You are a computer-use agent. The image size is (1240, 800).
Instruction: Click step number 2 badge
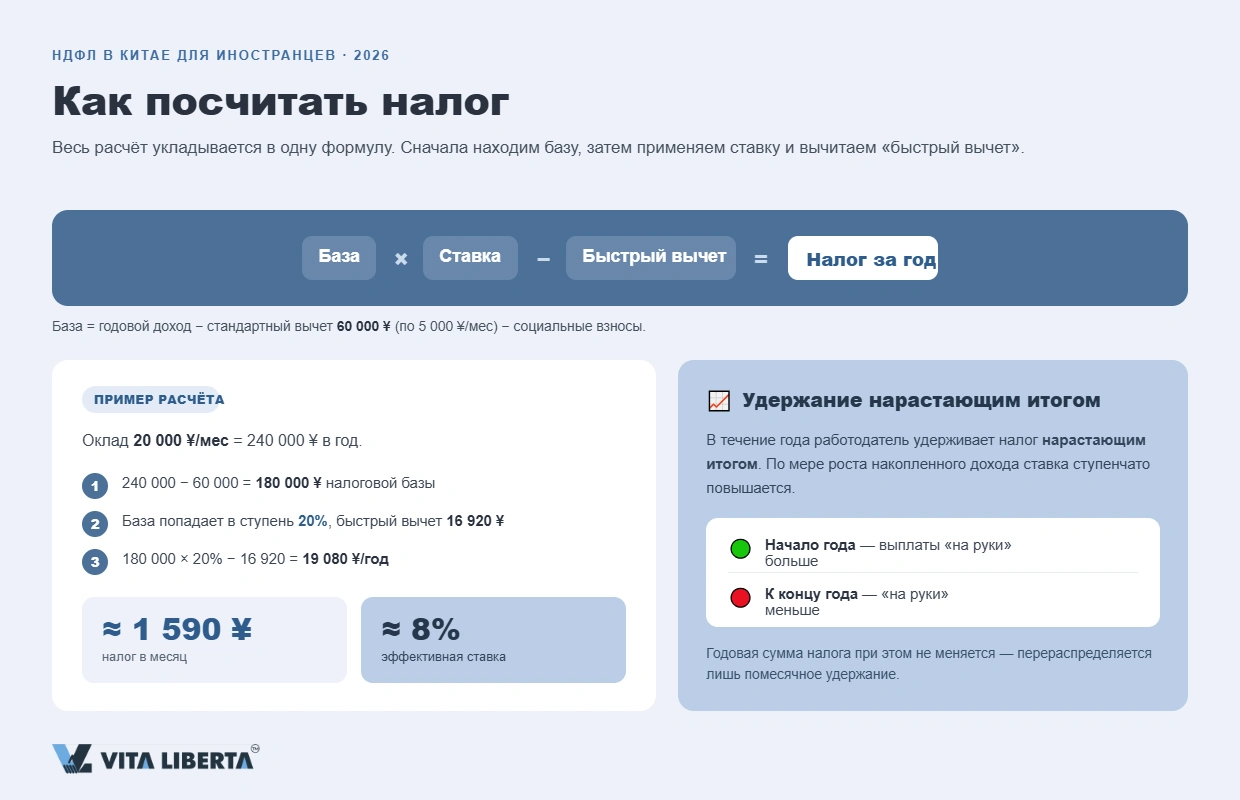[95, 524]
